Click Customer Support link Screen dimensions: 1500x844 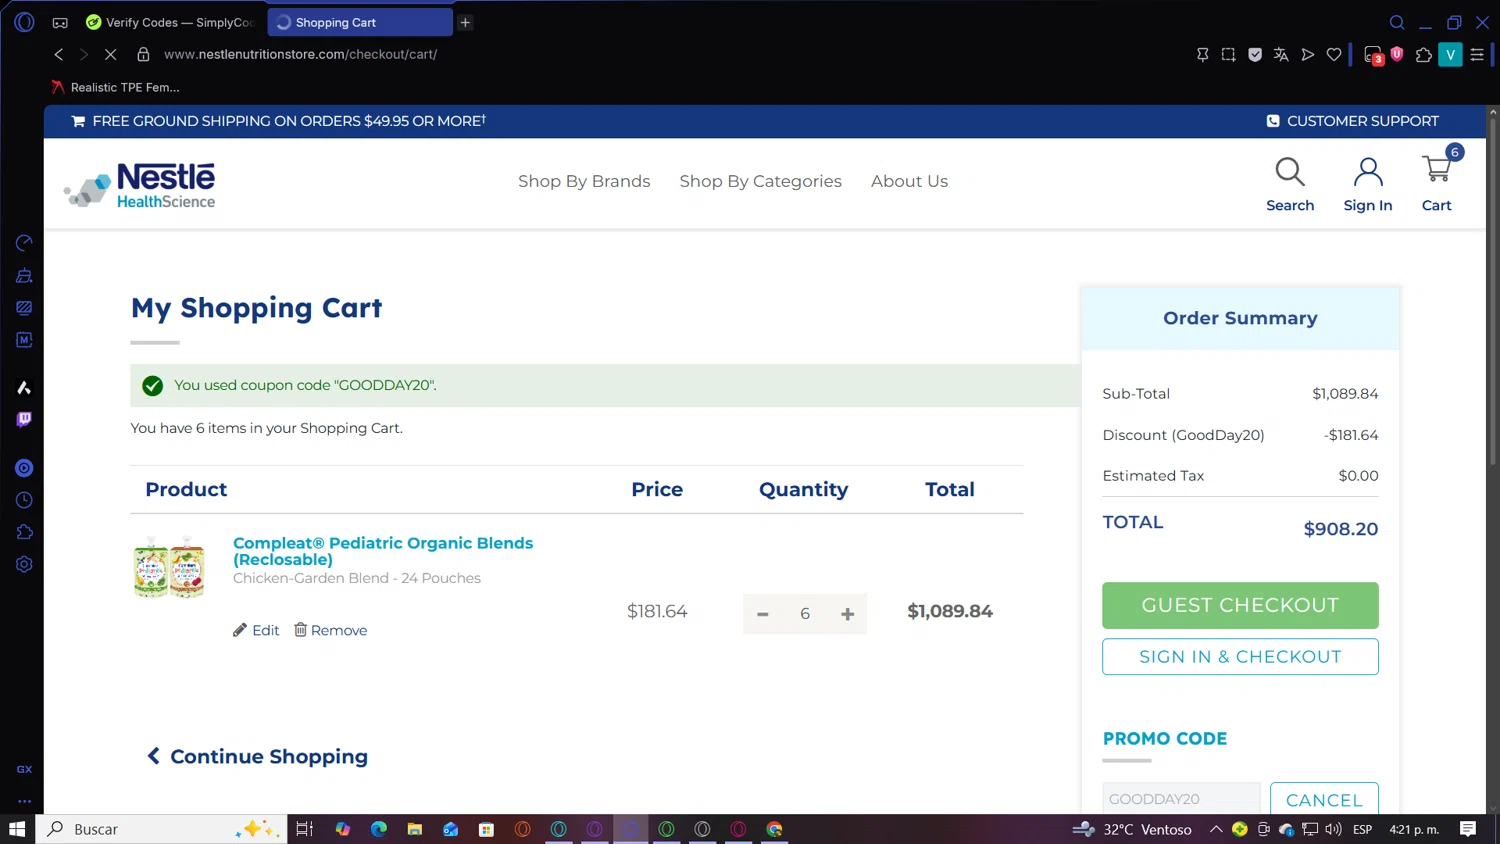point(1352,121)
